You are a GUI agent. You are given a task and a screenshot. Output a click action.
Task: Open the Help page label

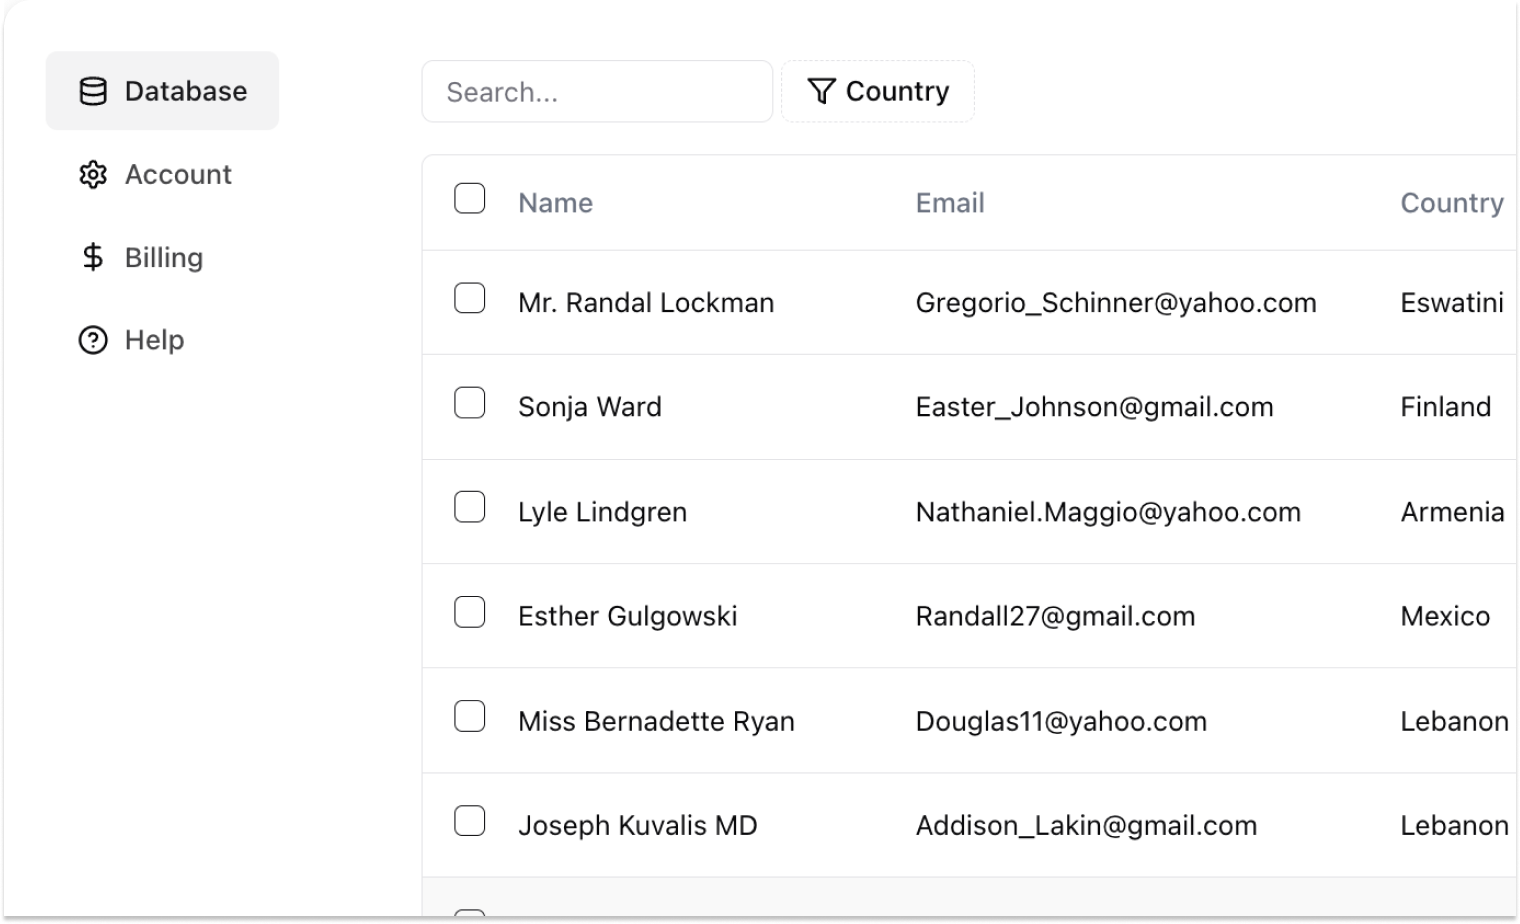[155, 341]
